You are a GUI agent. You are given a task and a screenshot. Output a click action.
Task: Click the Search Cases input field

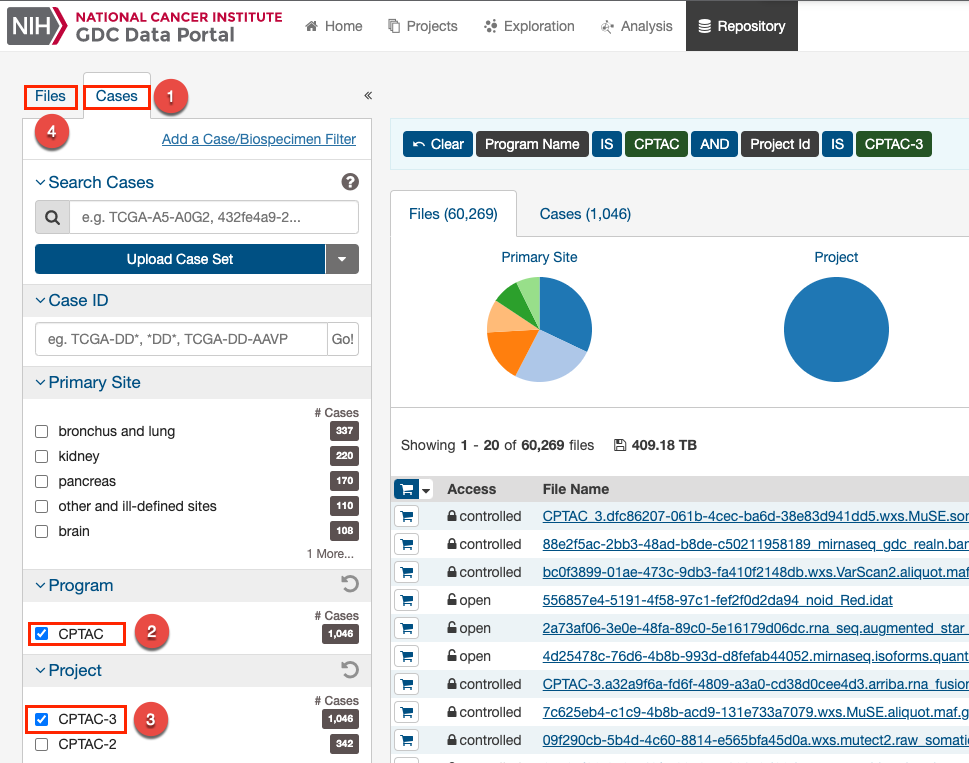[x=214, y=217]
